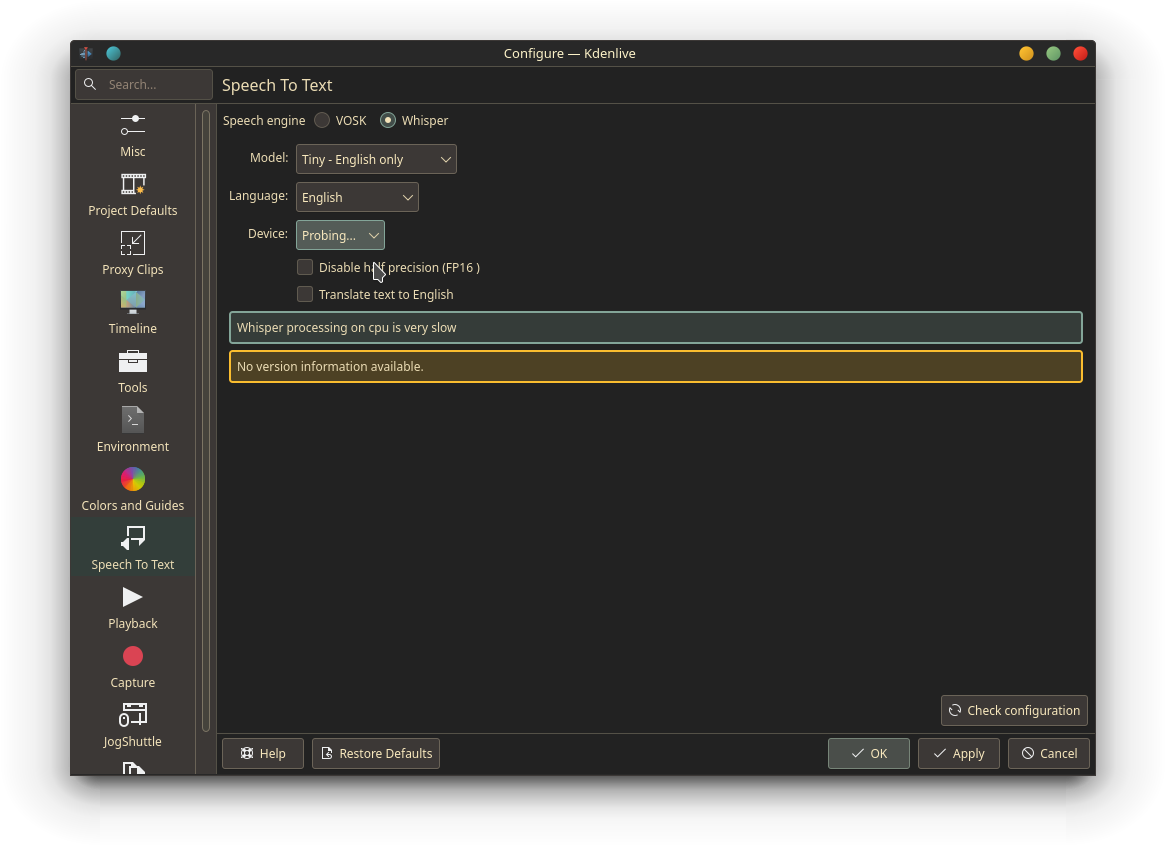
Task: Open Colors and Guides color wheel
Action: click(x=133, y=479)
